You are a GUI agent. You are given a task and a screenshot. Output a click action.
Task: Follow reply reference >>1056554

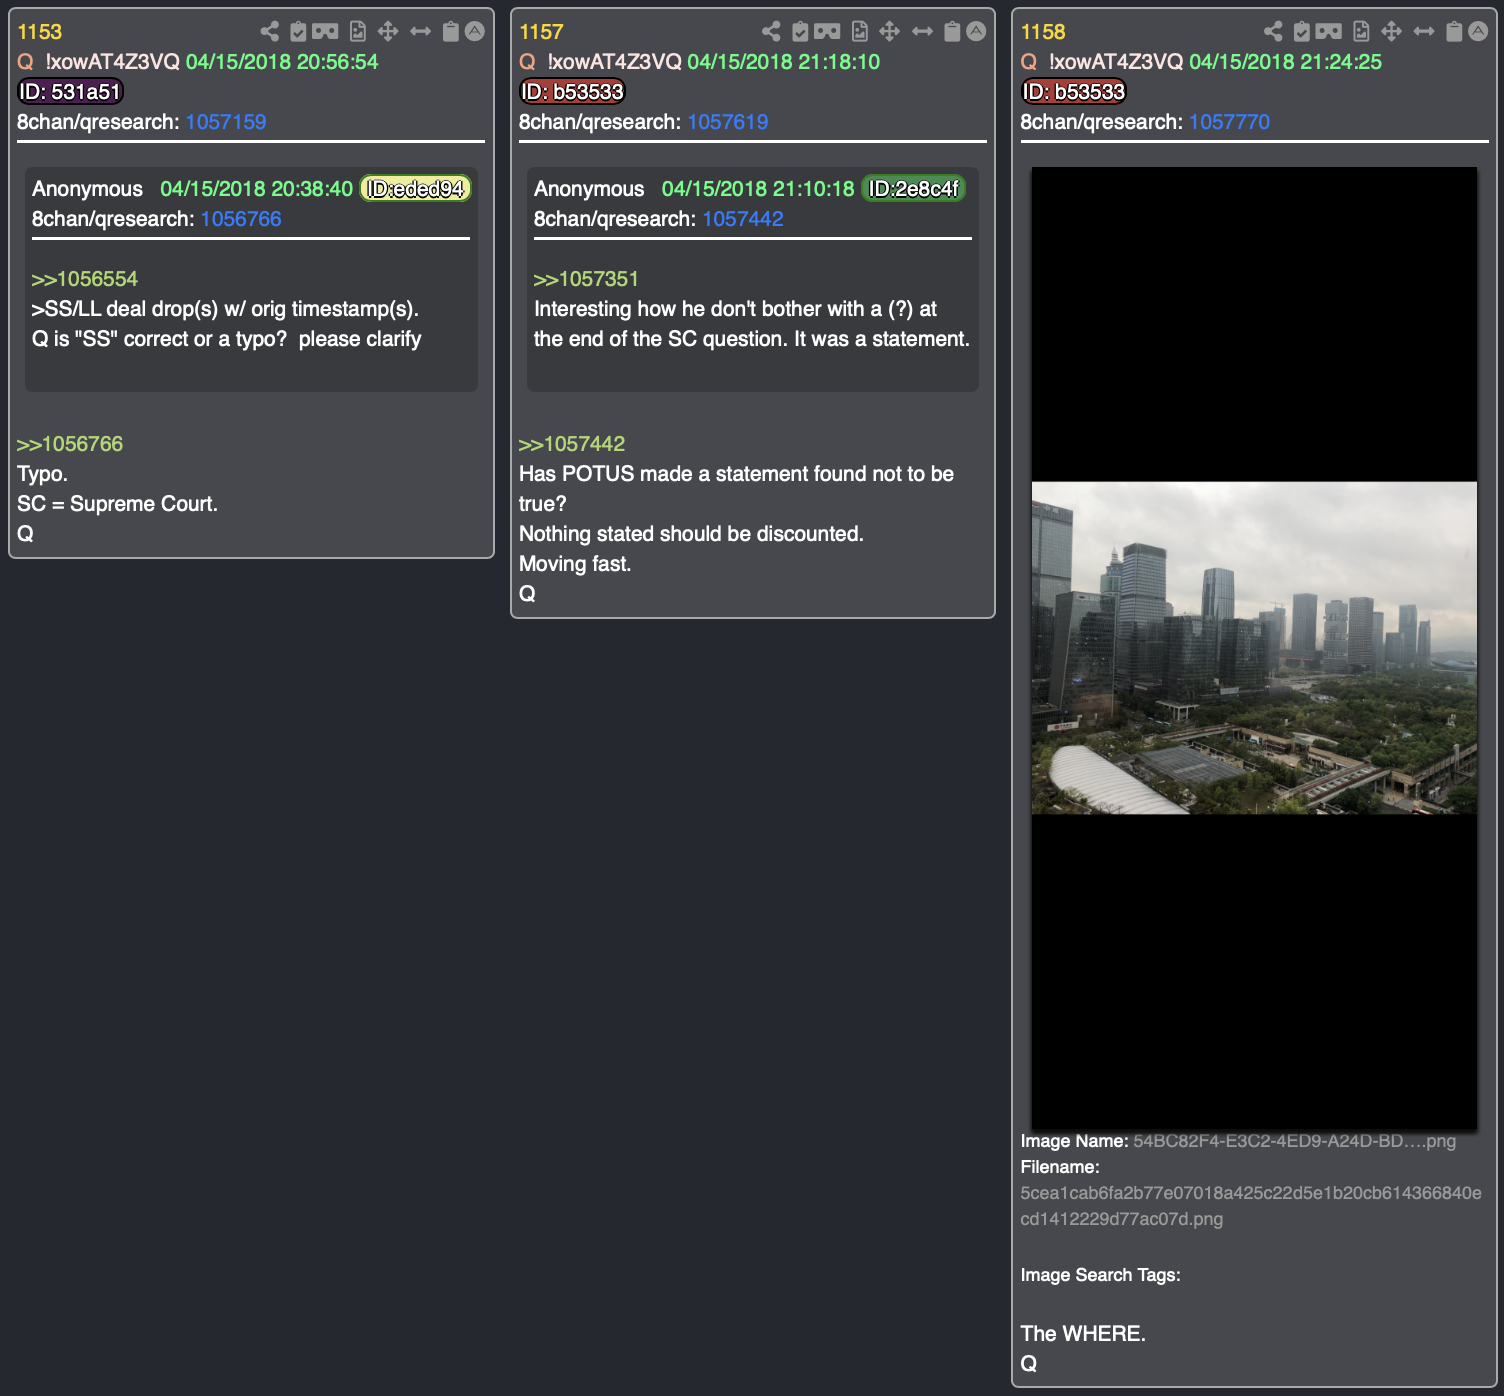click(85, 279)
